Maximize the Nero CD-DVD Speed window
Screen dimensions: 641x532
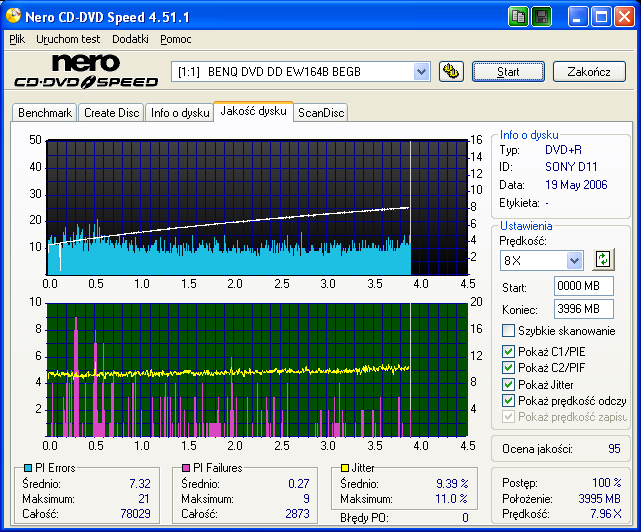click(x=601, y=17)
